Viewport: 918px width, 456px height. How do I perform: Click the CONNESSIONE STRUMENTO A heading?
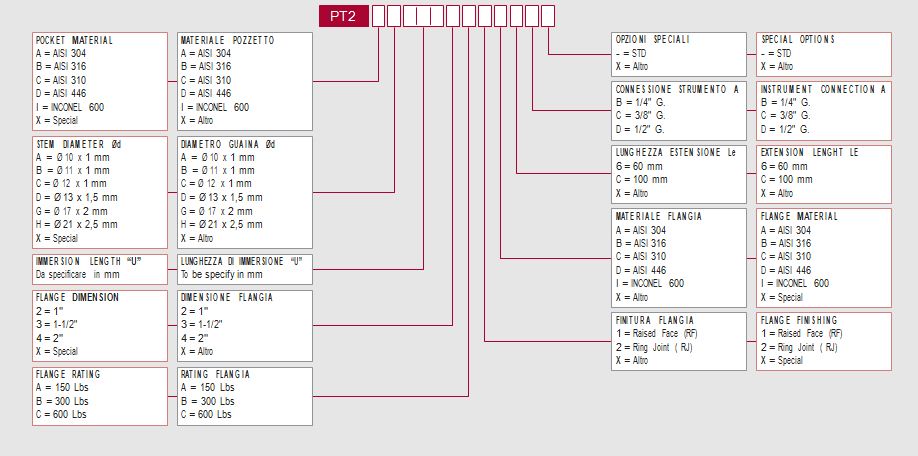677,89
